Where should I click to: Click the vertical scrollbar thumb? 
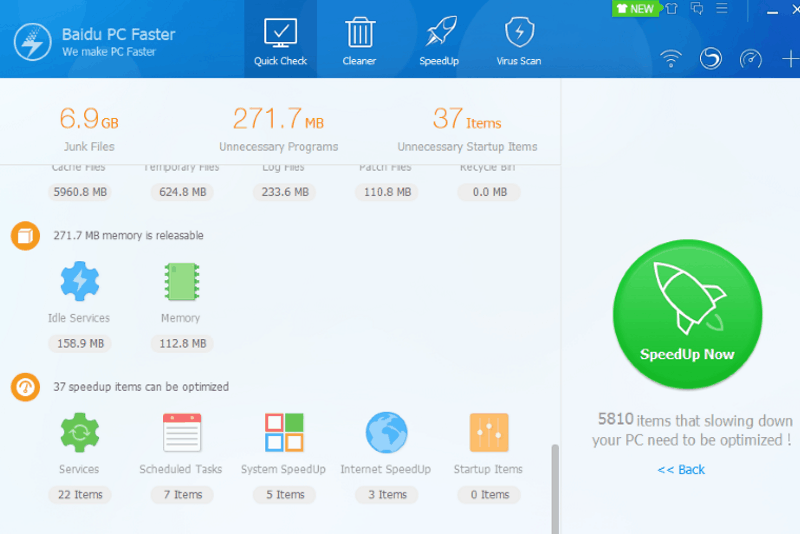(555, 489)
